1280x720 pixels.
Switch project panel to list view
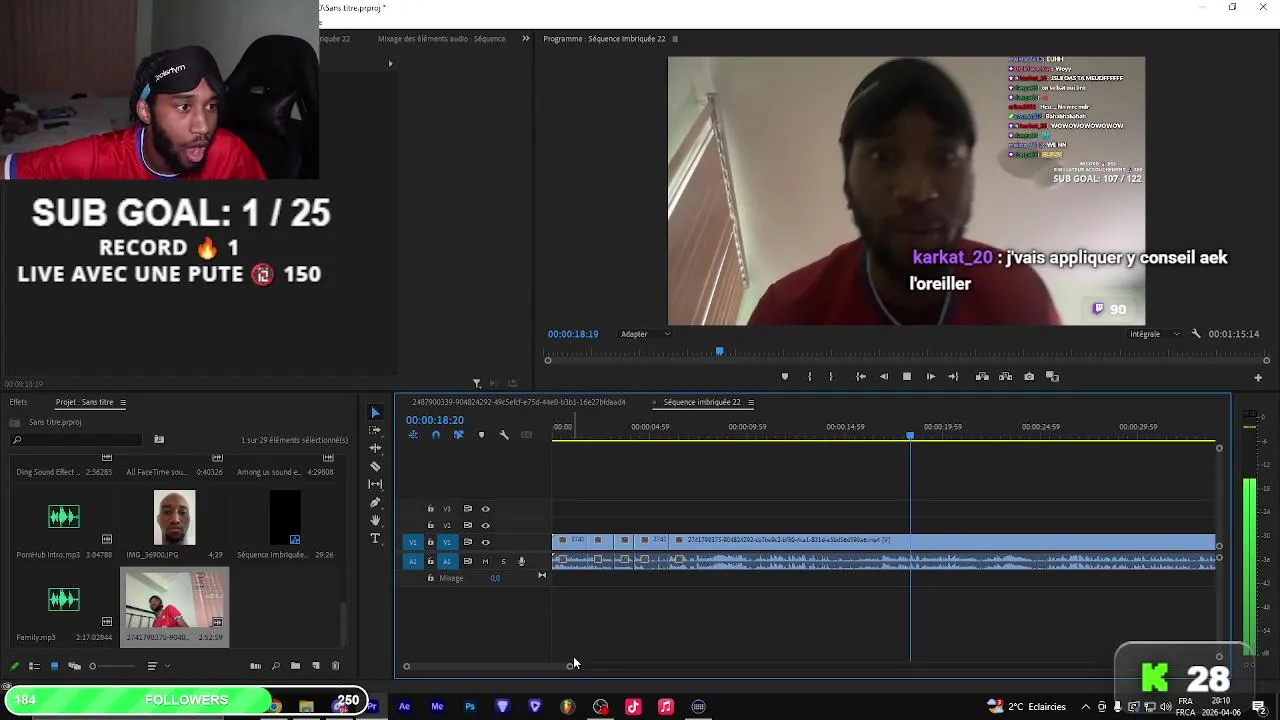coord(34,666)
